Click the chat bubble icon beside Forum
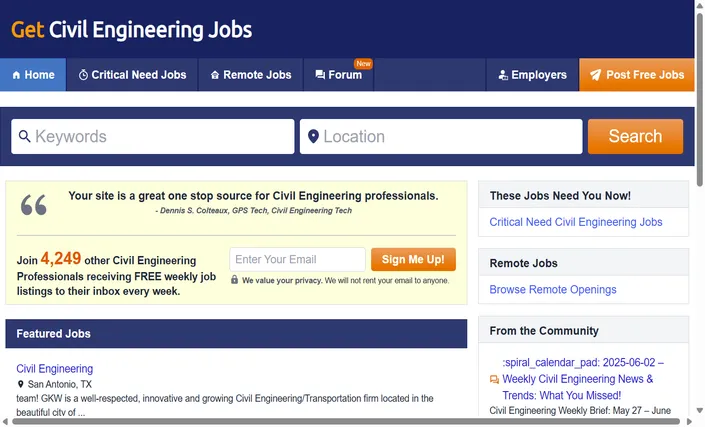The height and width of the screenshot is (427, 705). pyautogui.click(x=320, y=75)
